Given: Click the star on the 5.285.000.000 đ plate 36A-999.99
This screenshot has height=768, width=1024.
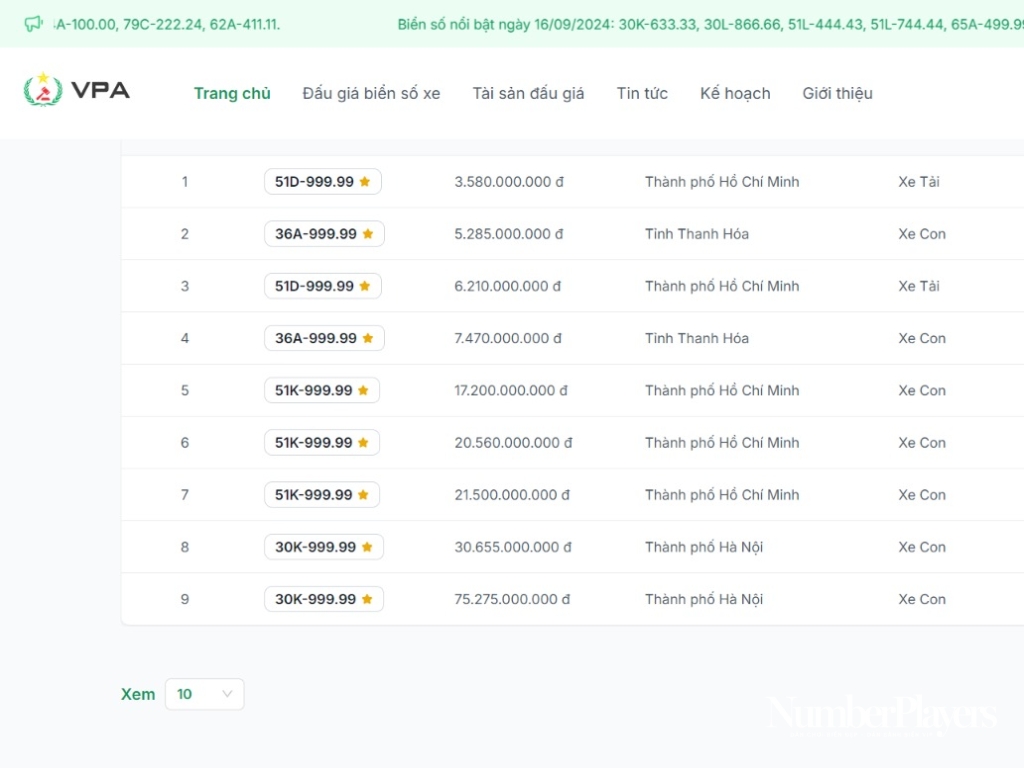Looking at the screenshot, I should pos(368,234).
